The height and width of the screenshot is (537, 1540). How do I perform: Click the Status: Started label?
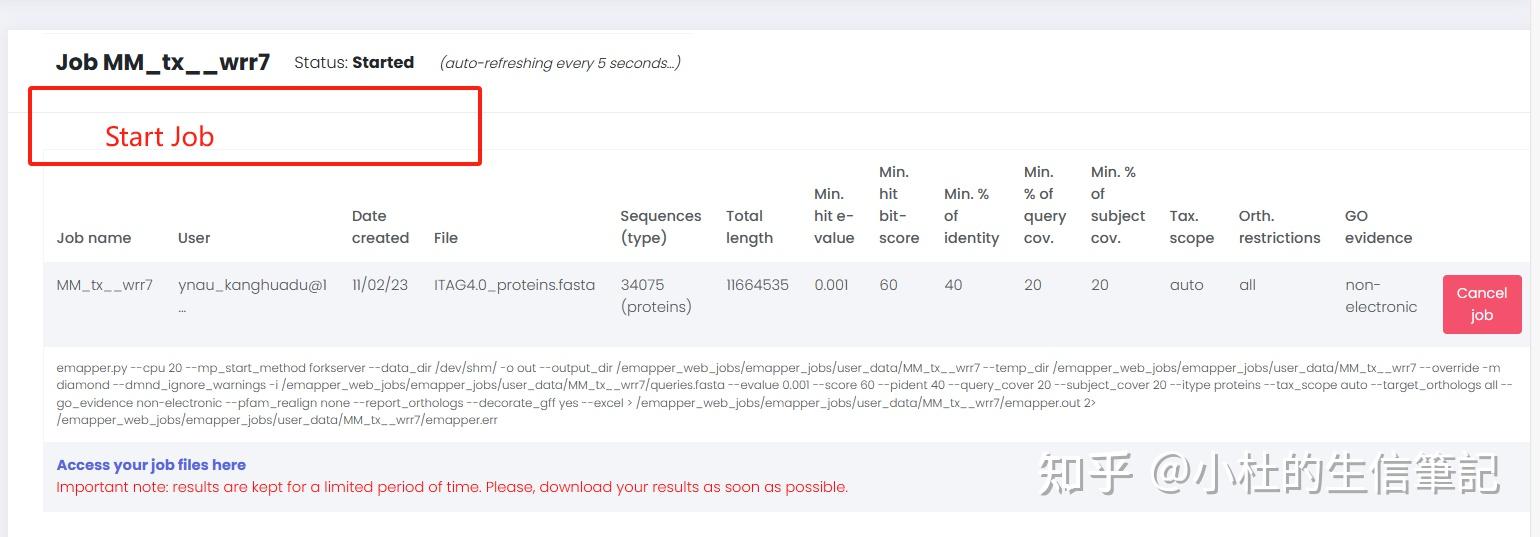354,63
